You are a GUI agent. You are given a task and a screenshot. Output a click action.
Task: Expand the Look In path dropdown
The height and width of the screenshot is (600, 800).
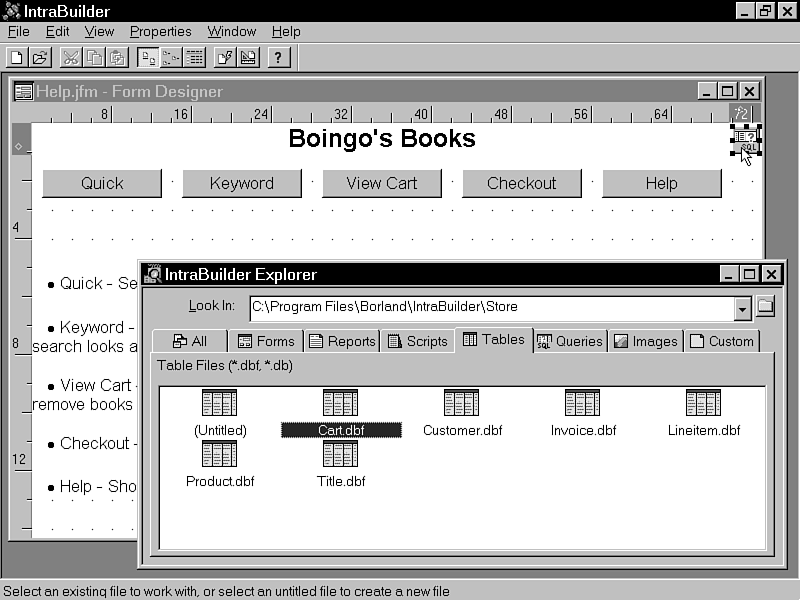(742, 308)
